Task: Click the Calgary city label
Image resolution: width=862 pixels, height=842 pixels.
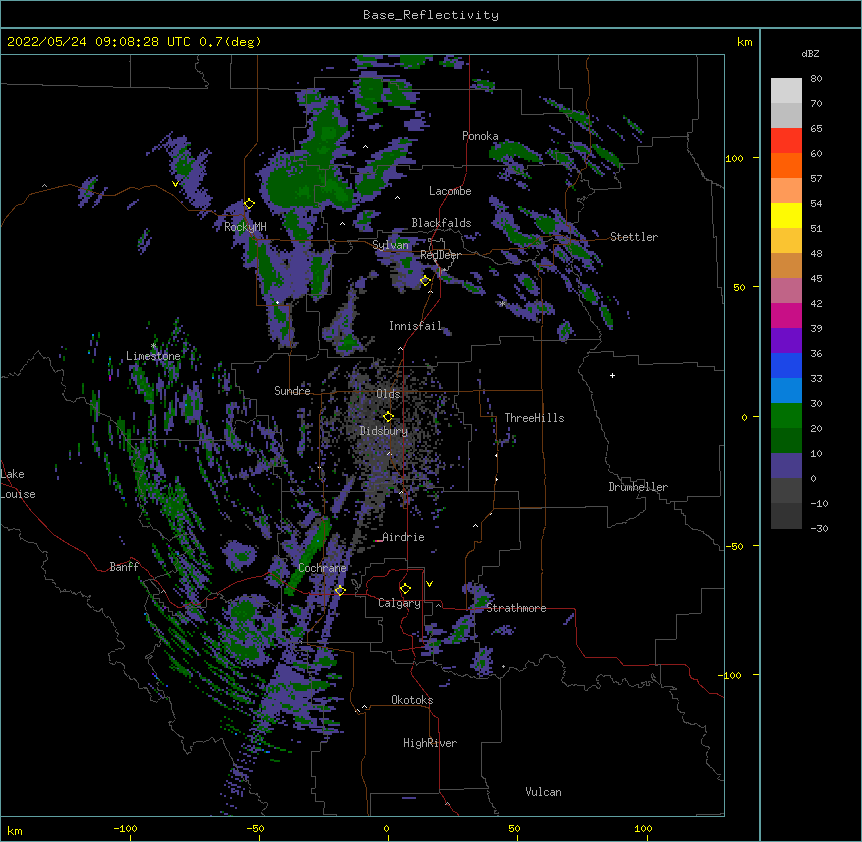Action: pos(399,603)
